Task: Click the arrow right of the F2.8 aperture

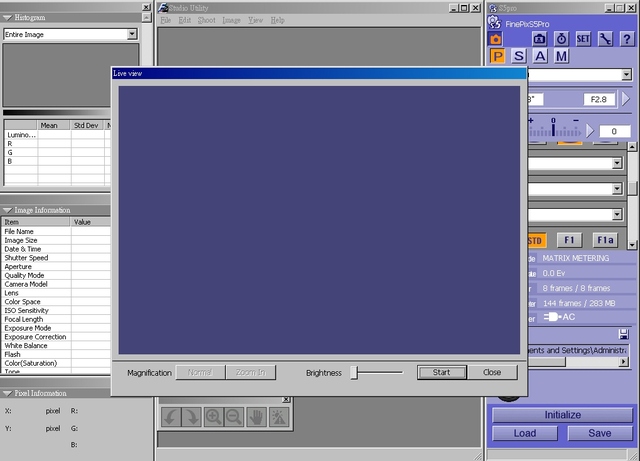Action: [626, 99]
